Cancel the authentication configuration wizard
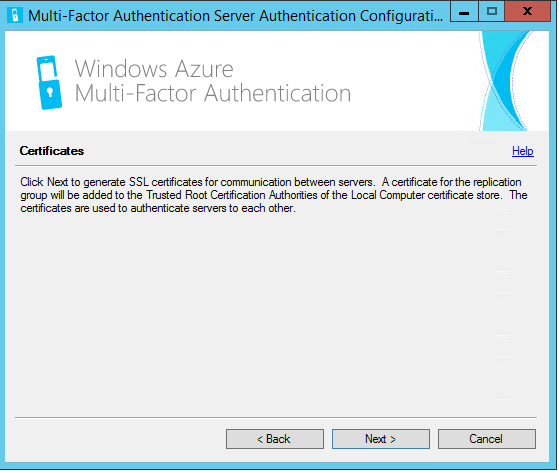 pyautogui.click(x=487, y=439)
